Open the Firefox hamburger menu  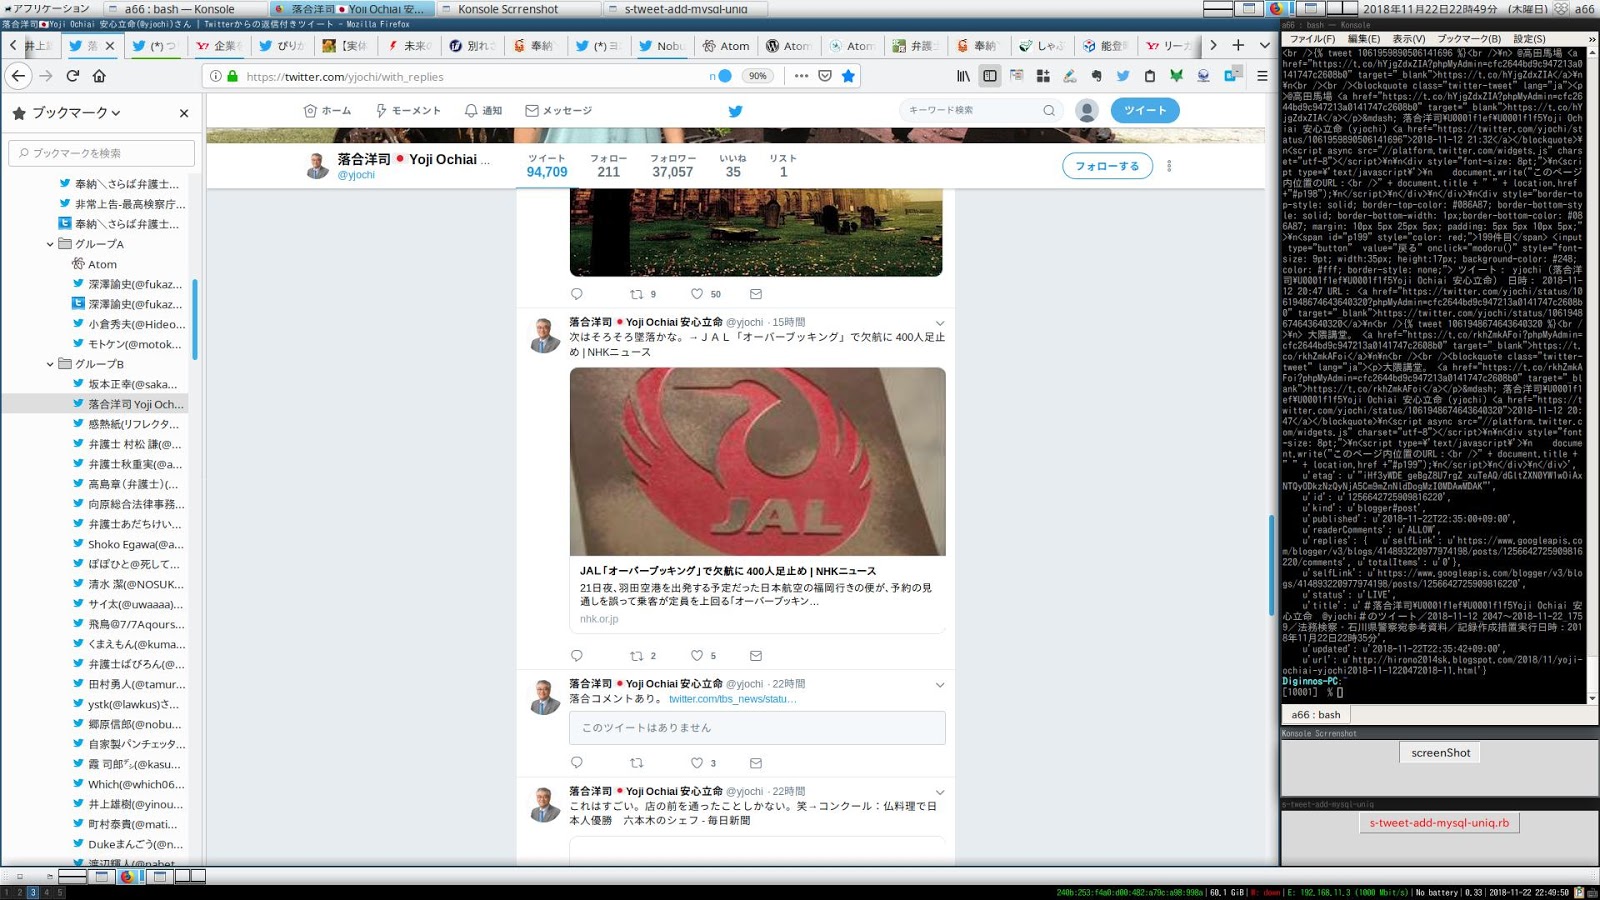1262,76
